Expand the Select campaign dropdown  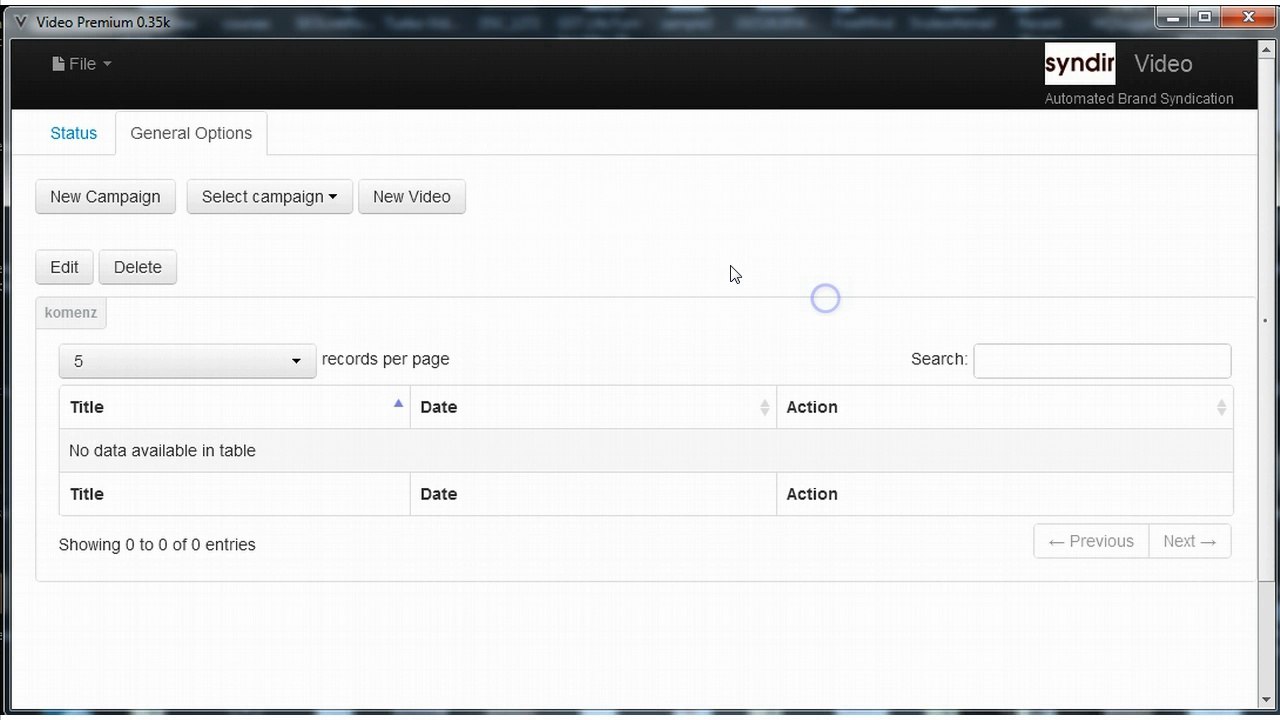[x=270, y=197]
